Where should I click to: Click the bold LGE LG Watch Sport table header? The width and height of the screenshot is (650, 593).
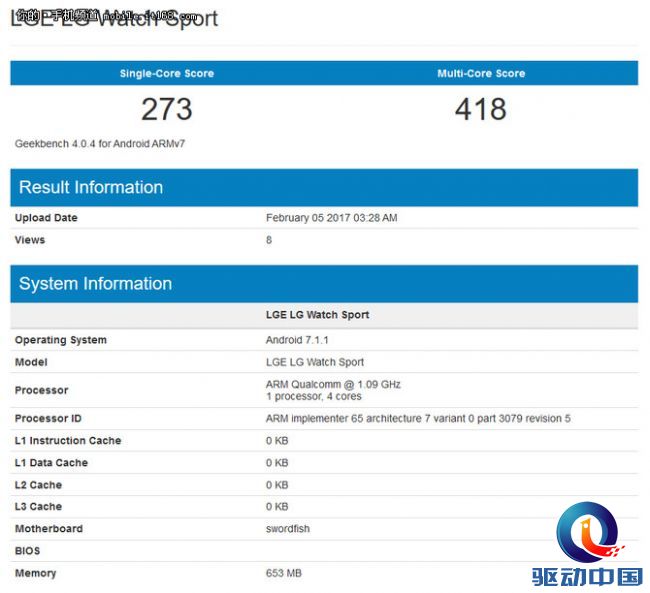(x=318, y=315)
